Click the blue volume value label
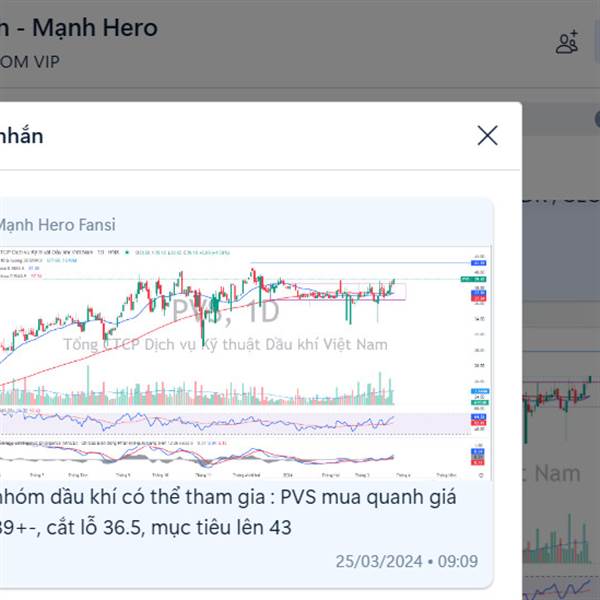 480,391
